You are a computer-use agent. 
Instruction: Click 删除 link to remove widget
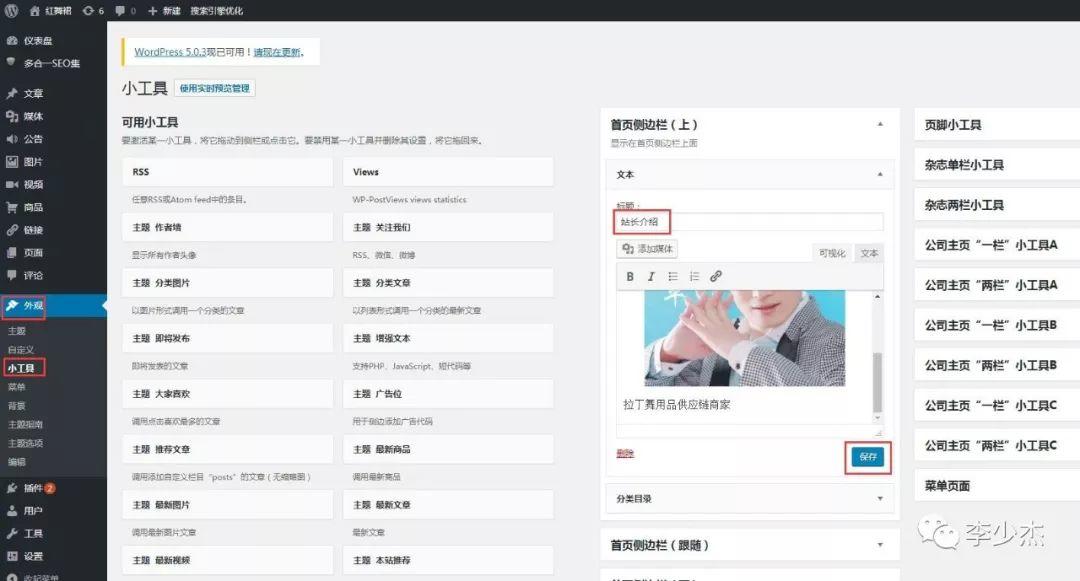625,453
